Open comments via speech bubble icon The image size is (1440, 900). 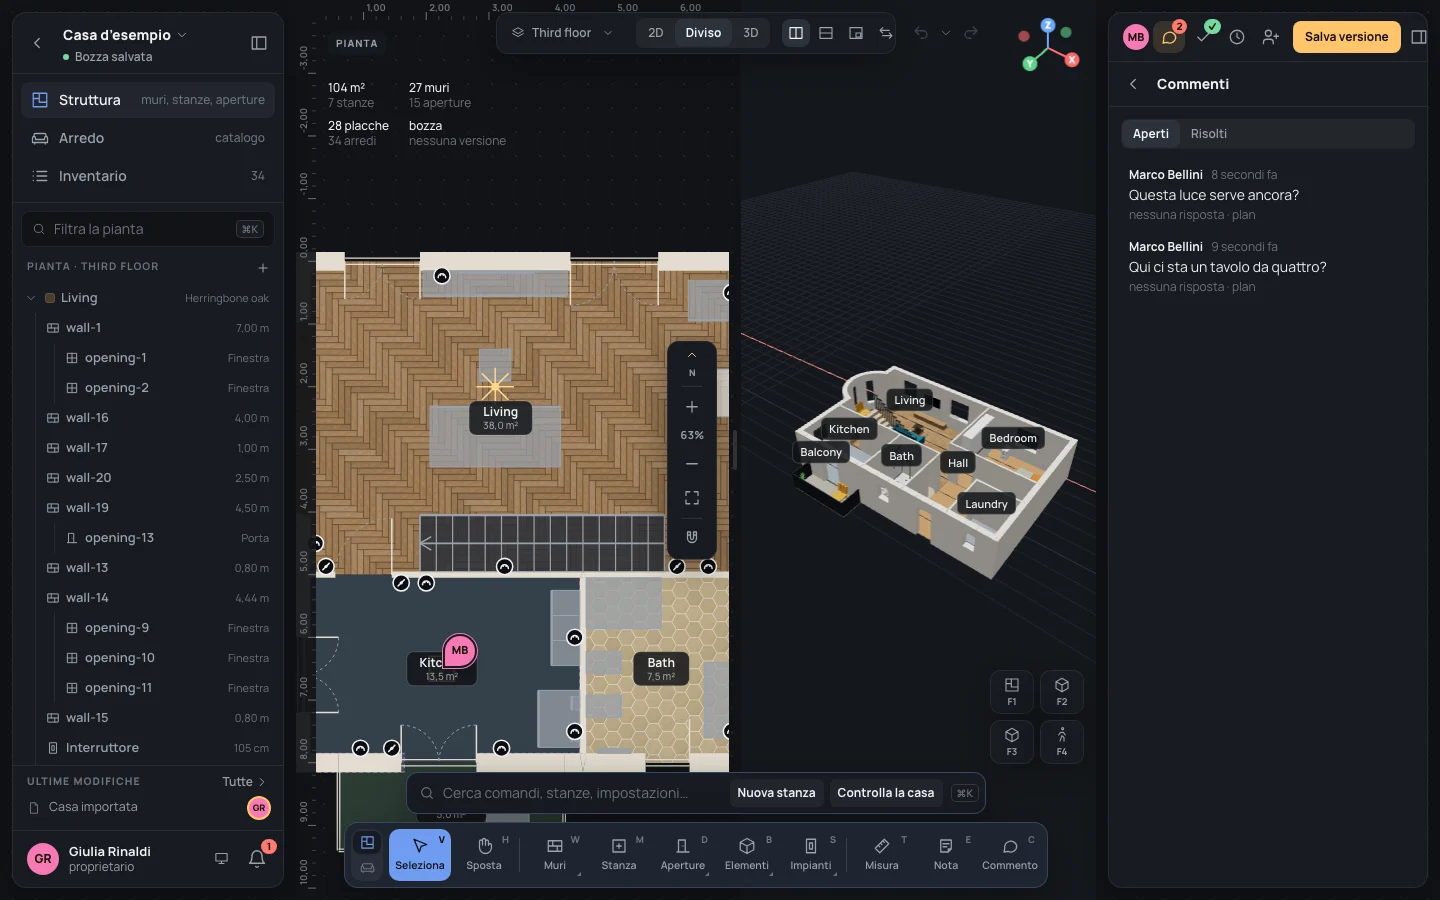coord(1169,37)
